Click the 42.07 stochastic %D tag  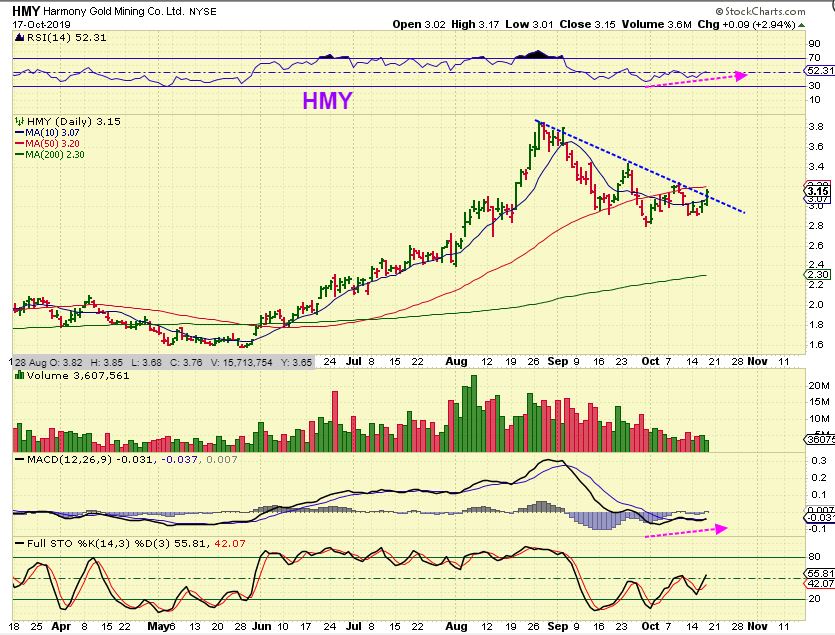(x=820, y=584)
